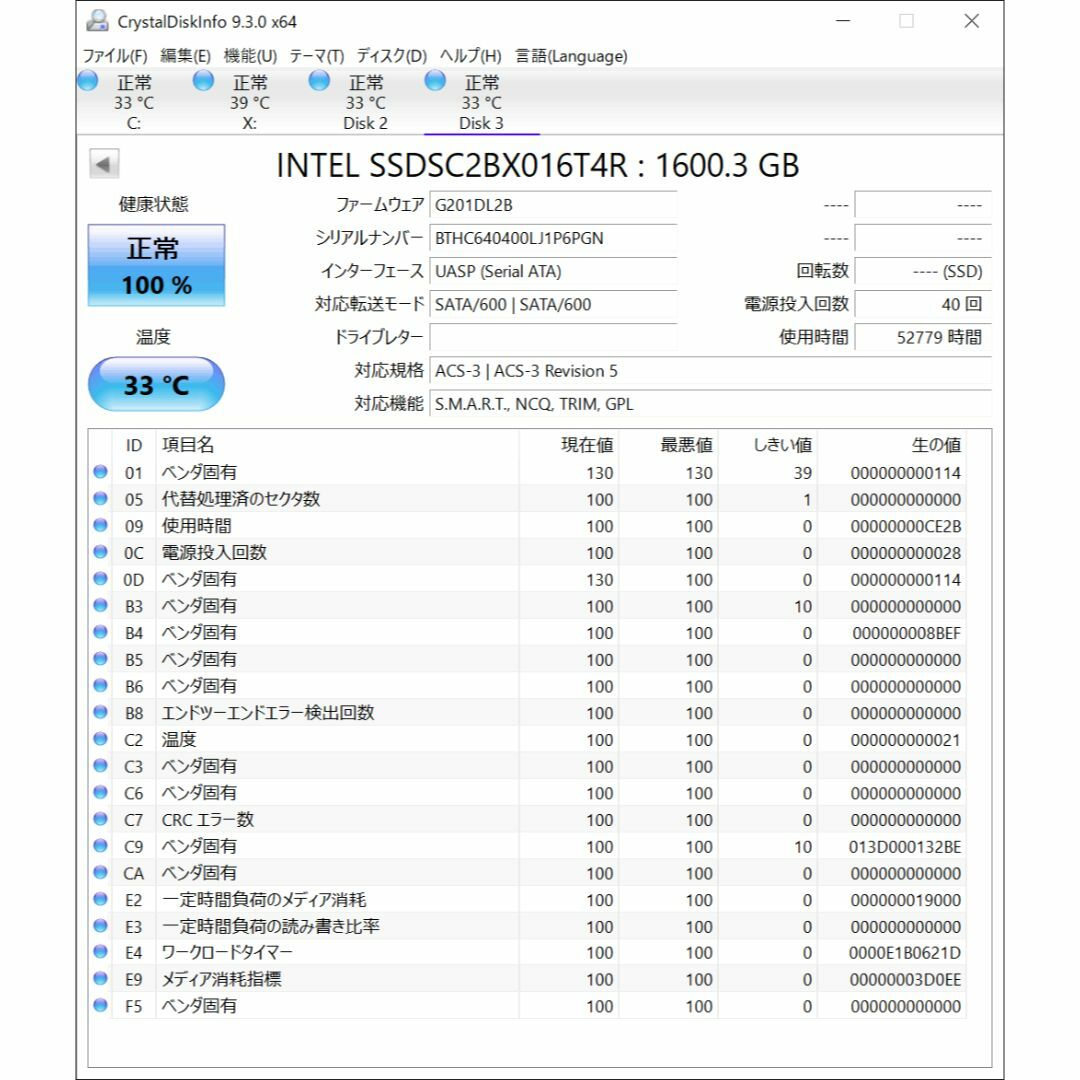Click the disk title INTEL SSDSC2BX016T4R
This screenshot has height=1080, width=1080.
point(452,165)
